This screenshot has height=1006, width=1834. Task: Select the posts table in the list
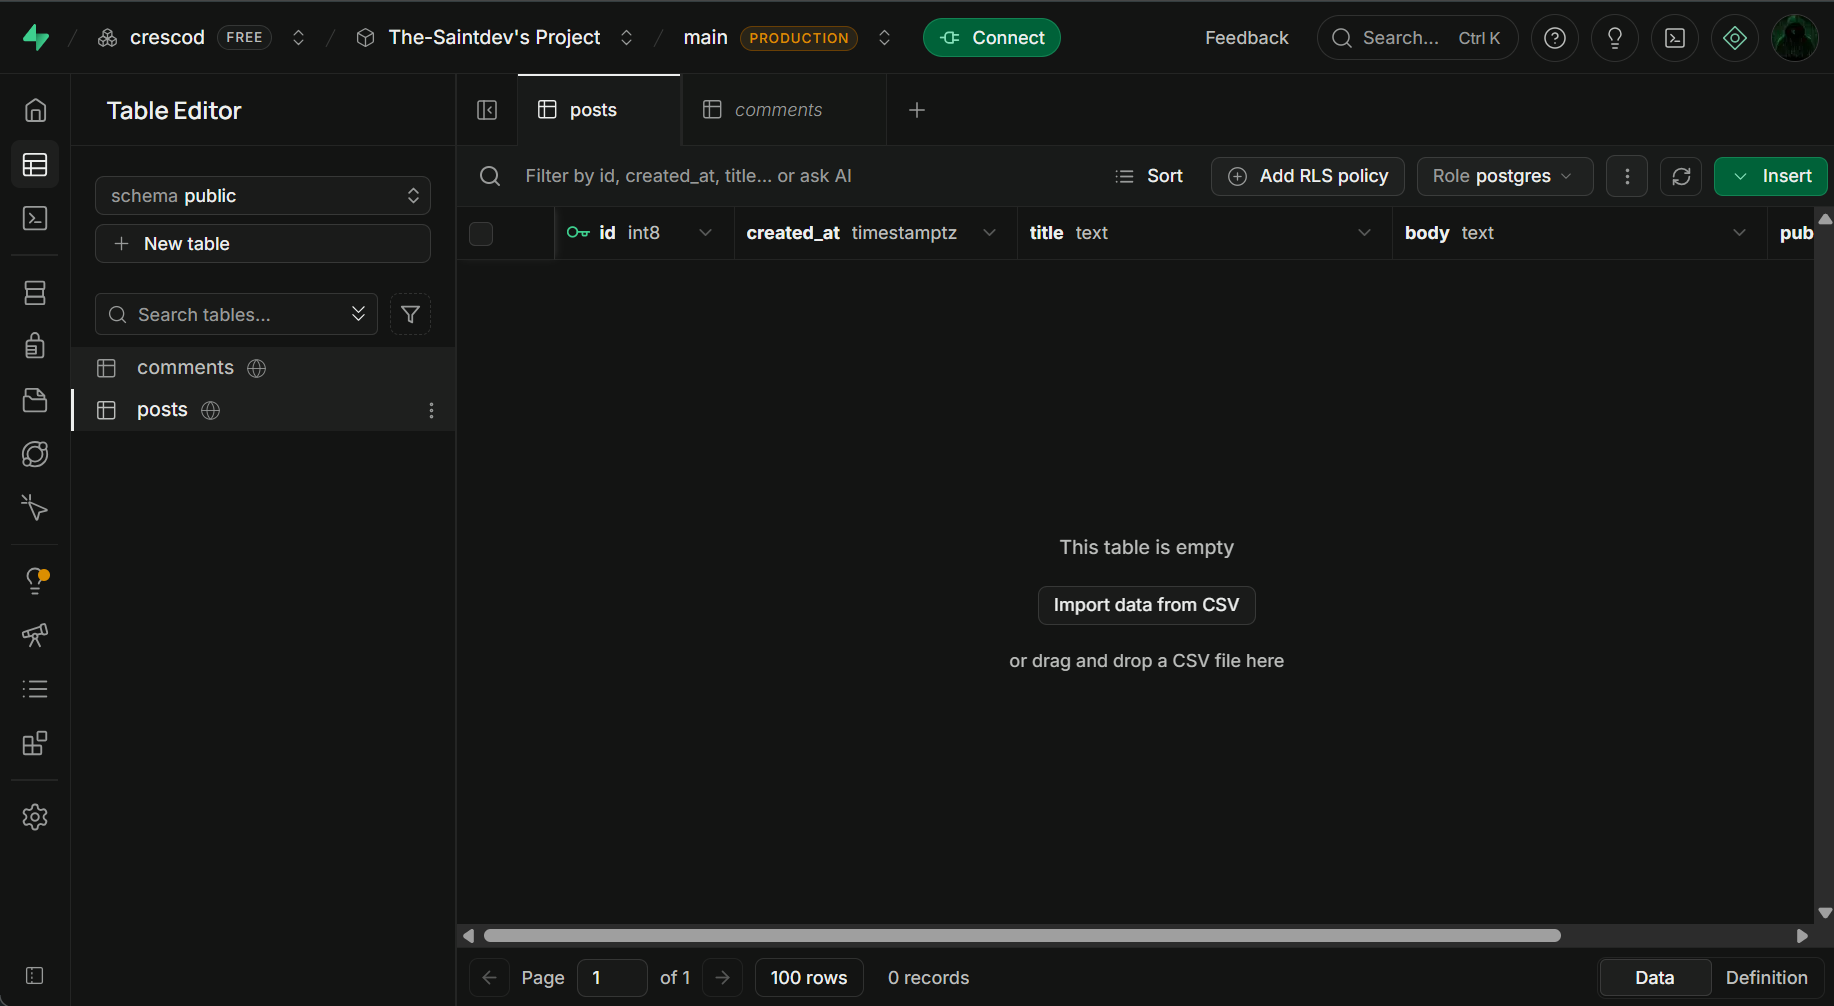click(x=264, y=410)
